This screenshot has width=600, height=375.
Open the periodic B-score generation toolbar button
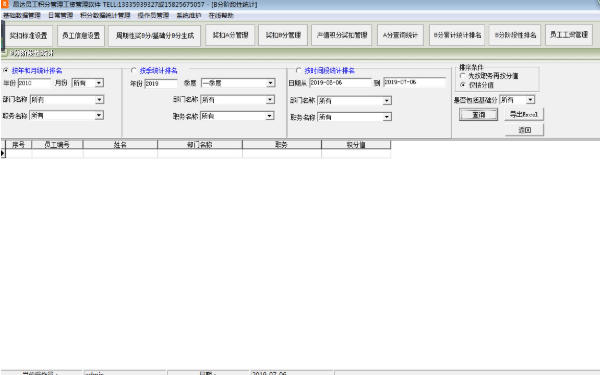coord(155,36)
